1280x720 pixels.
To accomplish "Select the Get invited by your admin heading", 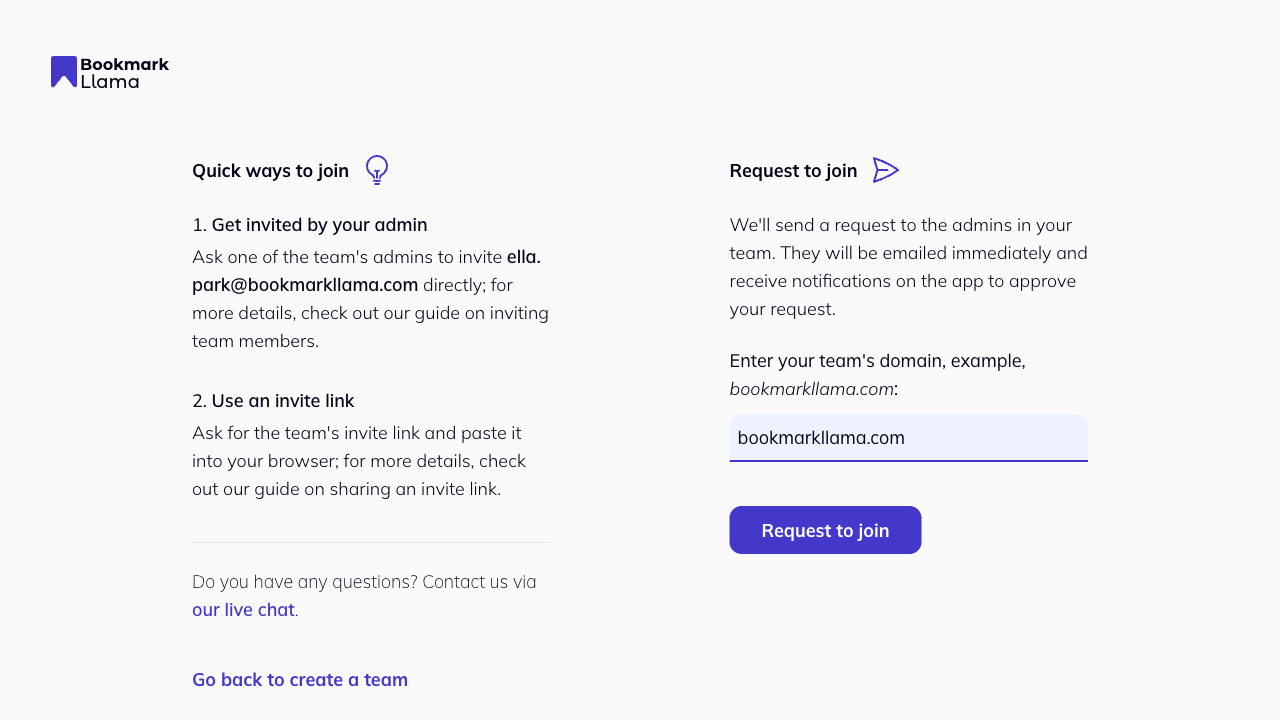I will point(319,225).
